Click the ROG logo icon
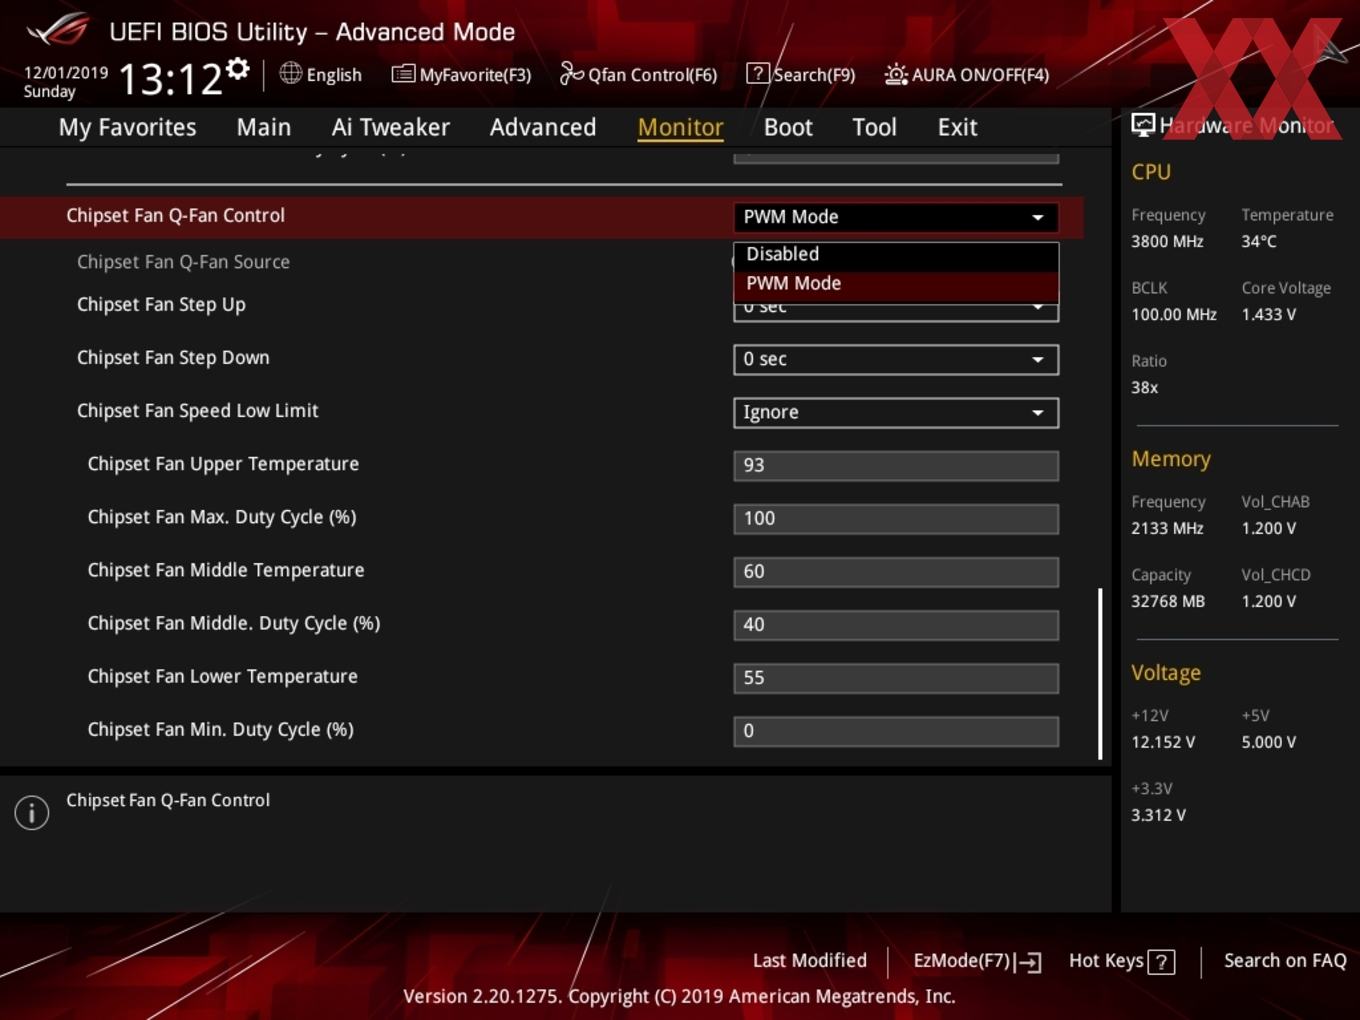Viewport: 1360px width, 1020px height. point(58,30)
